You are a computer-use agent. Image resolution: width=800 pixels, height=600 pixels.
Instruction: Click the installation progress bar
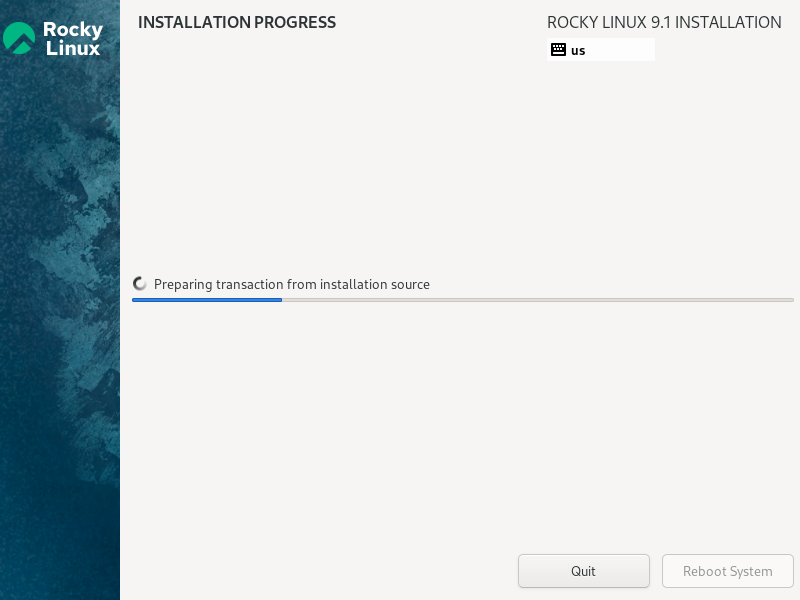point(463,300)
